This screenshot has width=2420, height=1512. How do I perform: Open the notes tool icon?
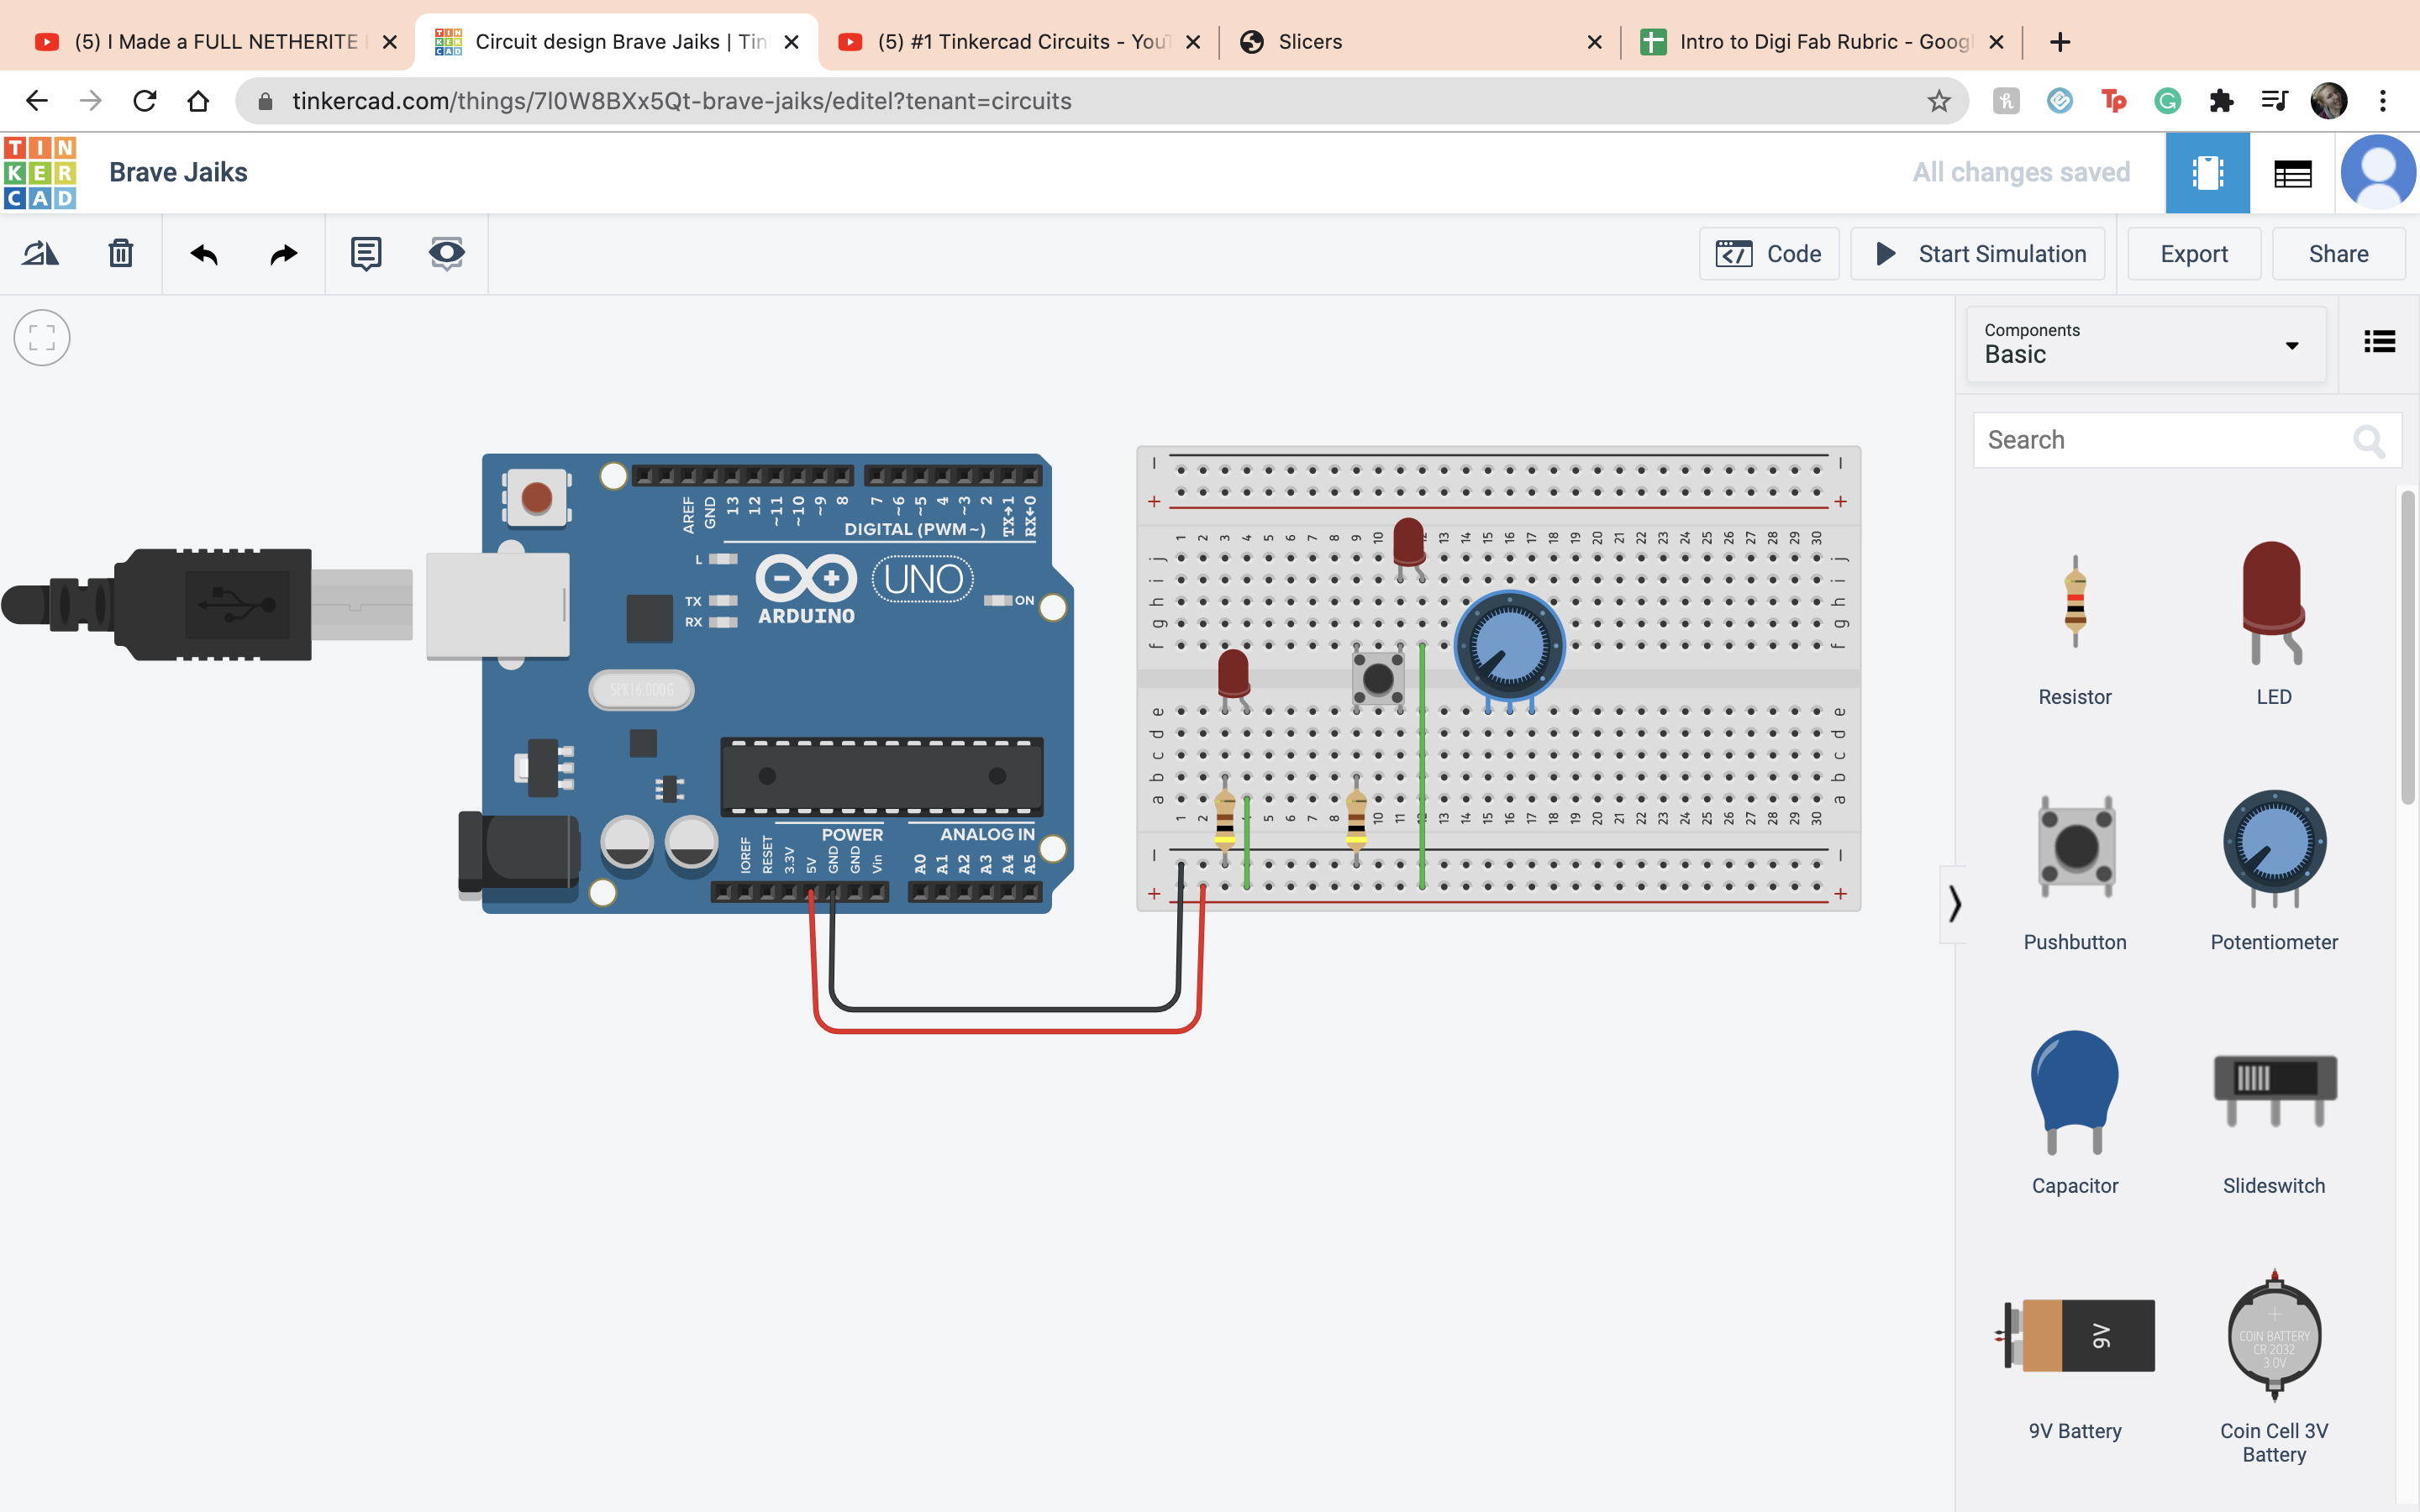click(366, 254)
